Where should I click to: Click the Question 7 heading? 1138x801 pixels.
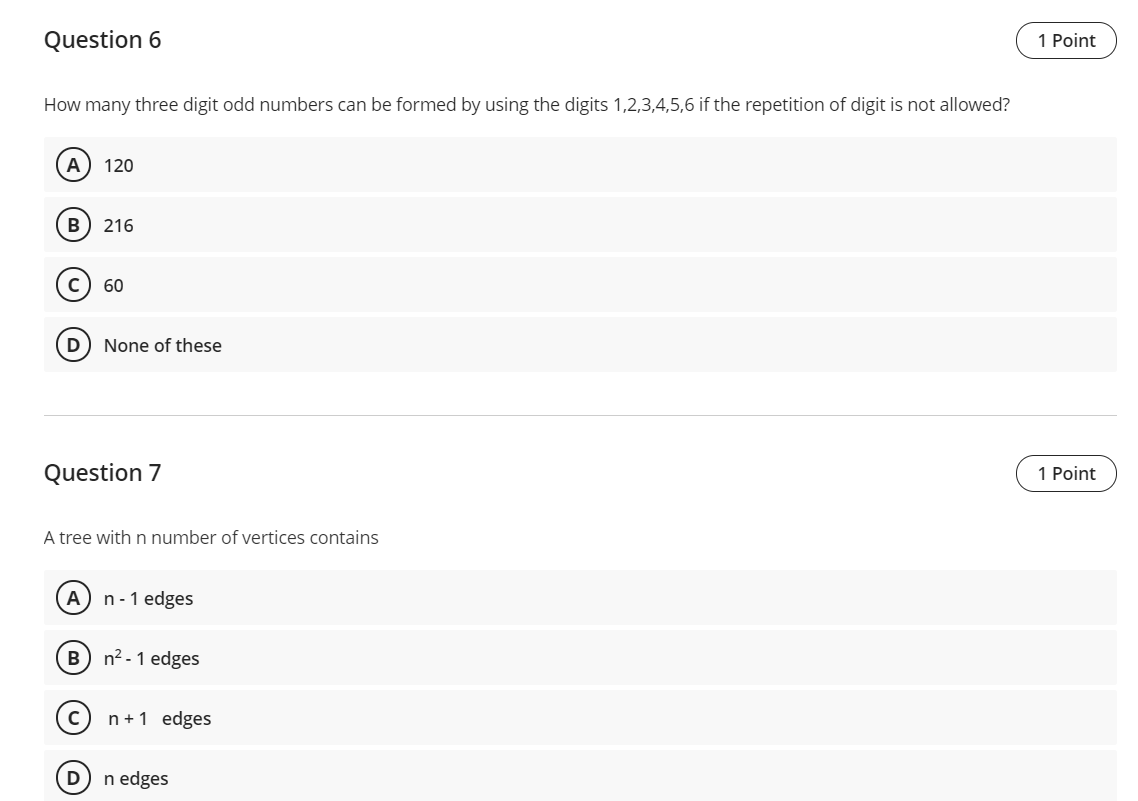(x=103, y=473)
